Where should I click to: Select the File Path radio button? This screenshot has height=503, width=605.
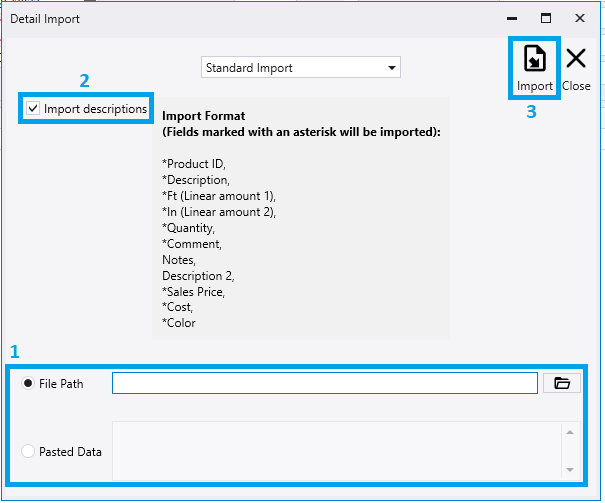28,384
